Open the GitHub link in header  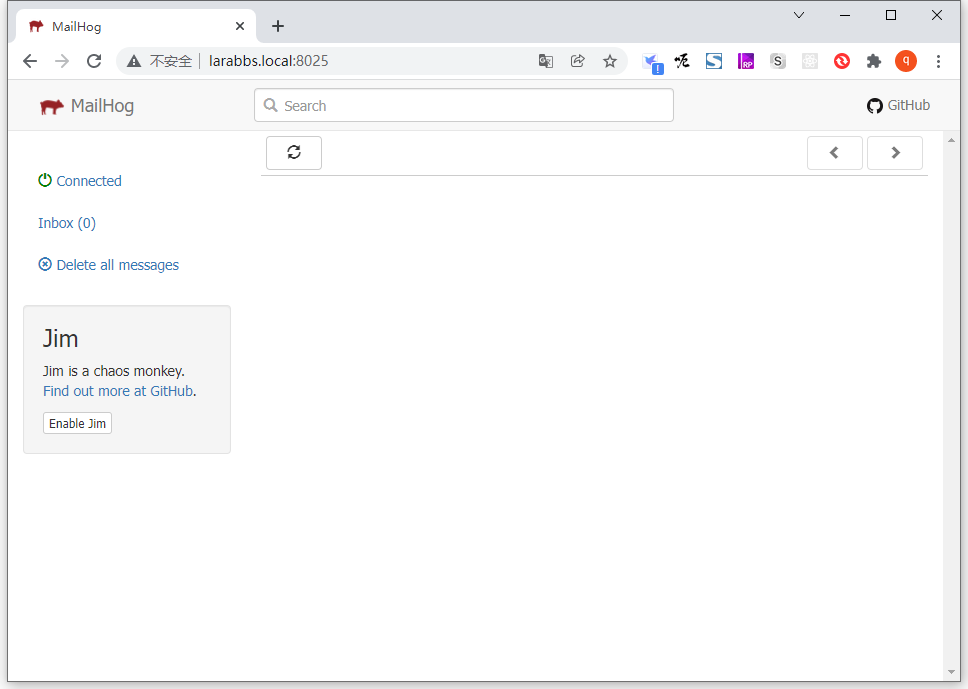tap(898, 106)
